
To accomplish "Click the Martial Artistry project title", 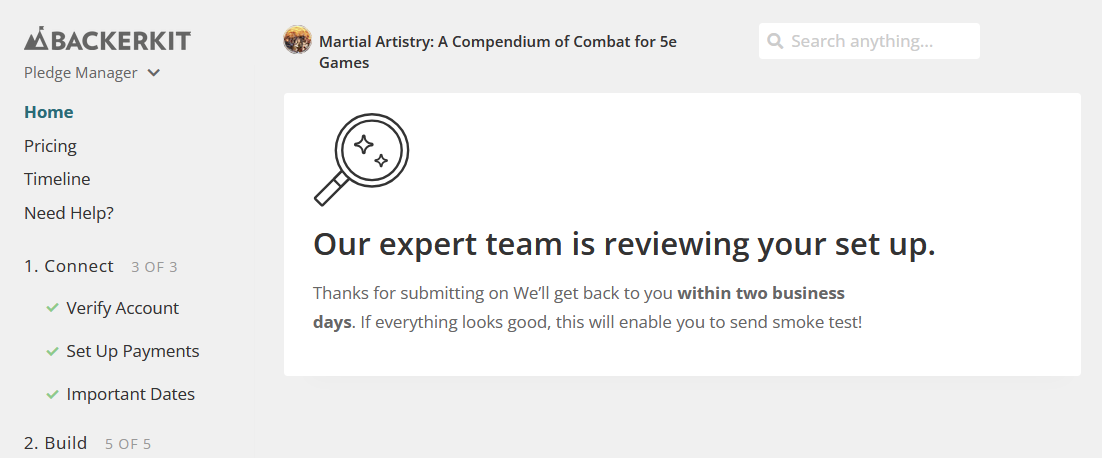I will (x=498, y=52).
